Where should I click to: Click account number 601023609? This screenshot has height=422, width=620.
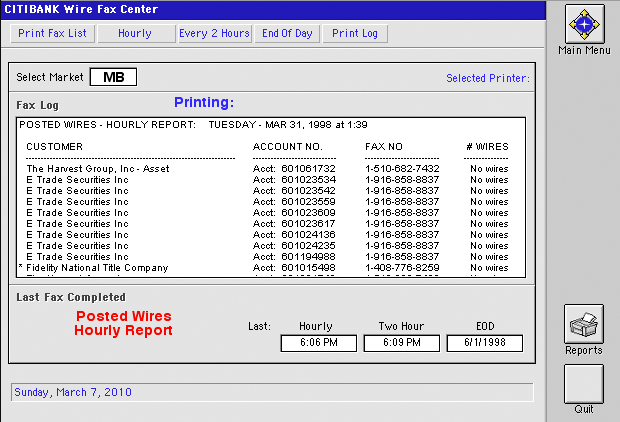point(308,213)
